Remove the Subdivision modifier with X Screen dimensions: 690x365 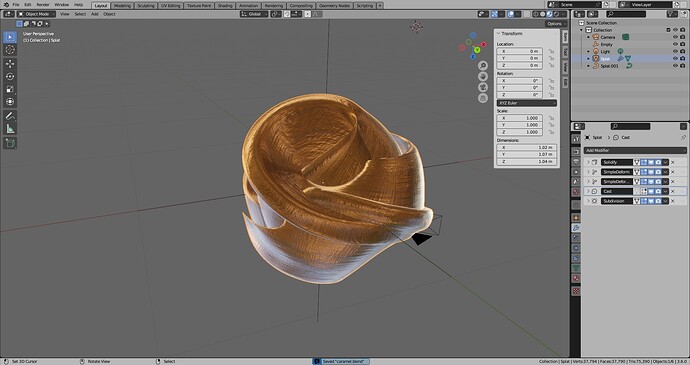point(672,201)
